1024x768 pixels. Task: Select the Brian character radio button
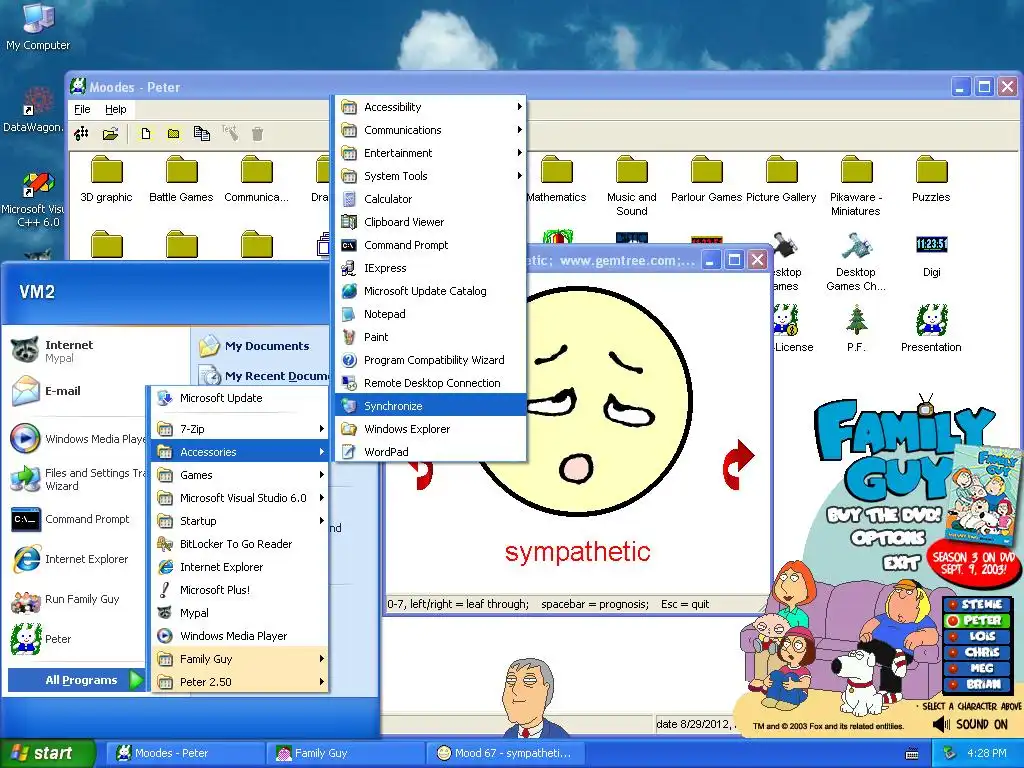(954, 684)
